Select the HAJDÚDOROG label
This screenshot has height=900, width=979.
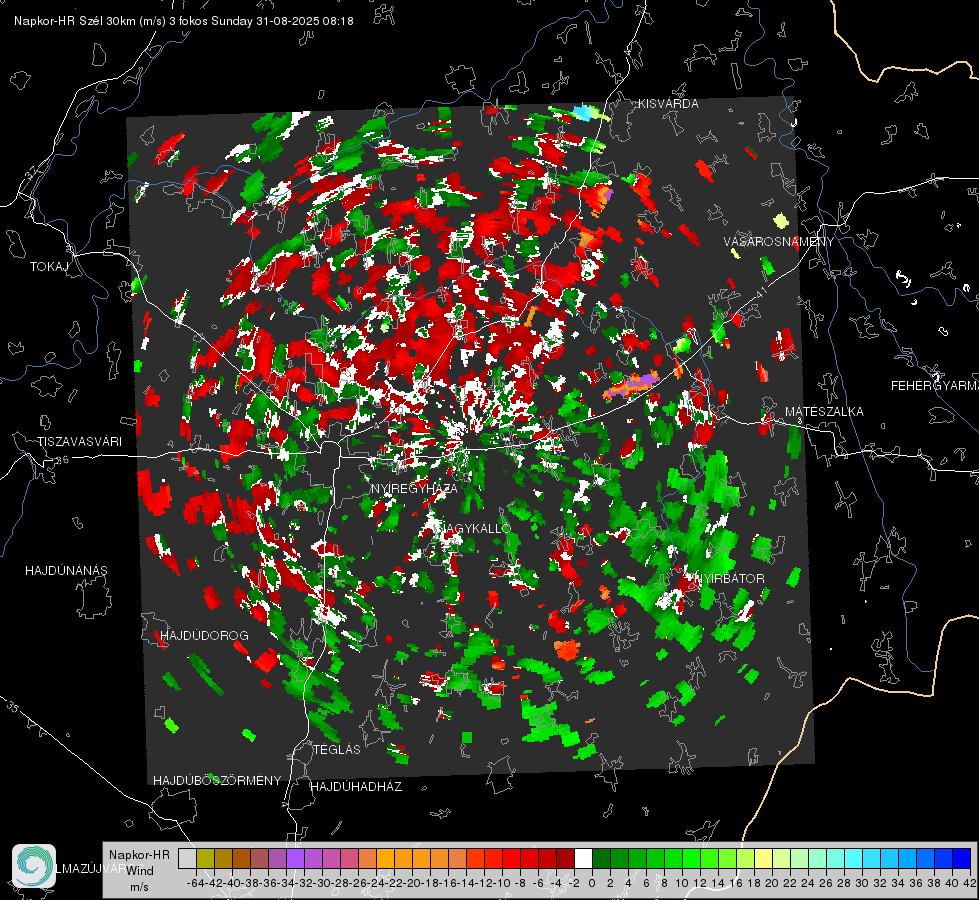204,635
